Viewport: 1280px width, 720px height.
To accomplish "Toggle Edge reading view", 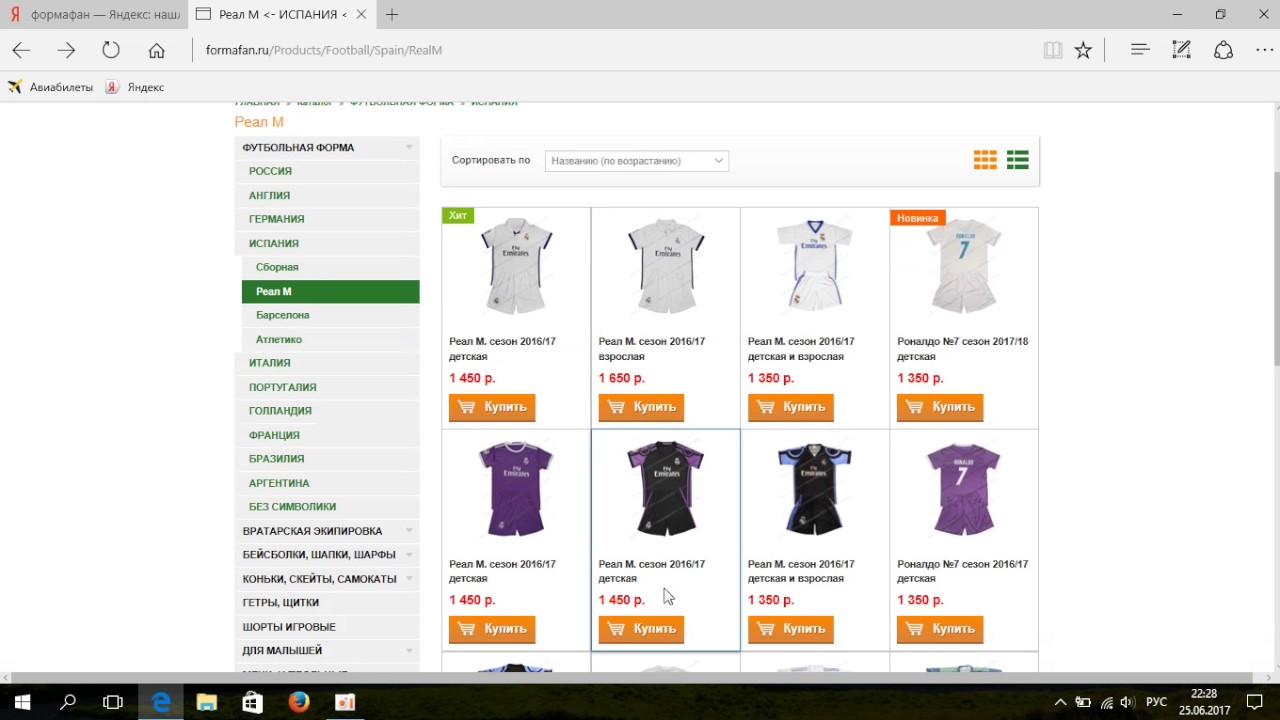I will coord(1052,50).
